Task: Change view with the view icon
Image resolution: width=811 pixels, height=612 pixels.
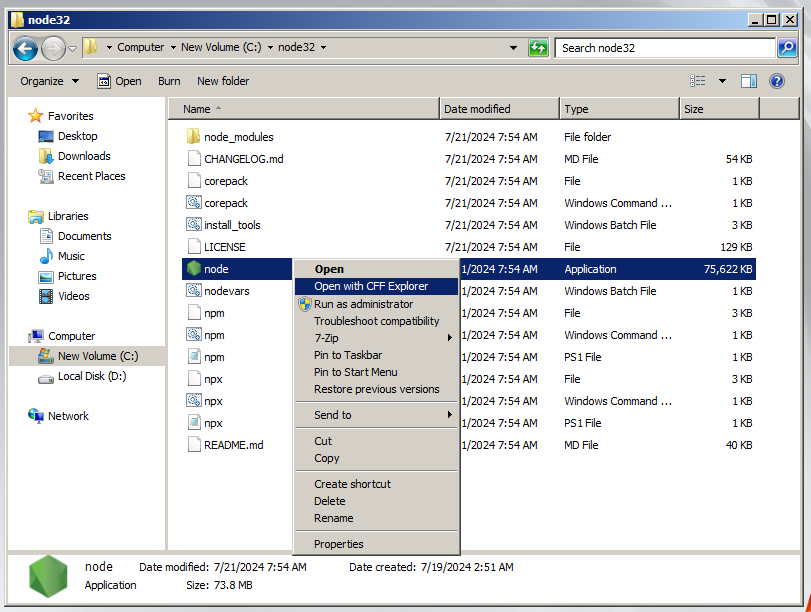Action: 698,81
